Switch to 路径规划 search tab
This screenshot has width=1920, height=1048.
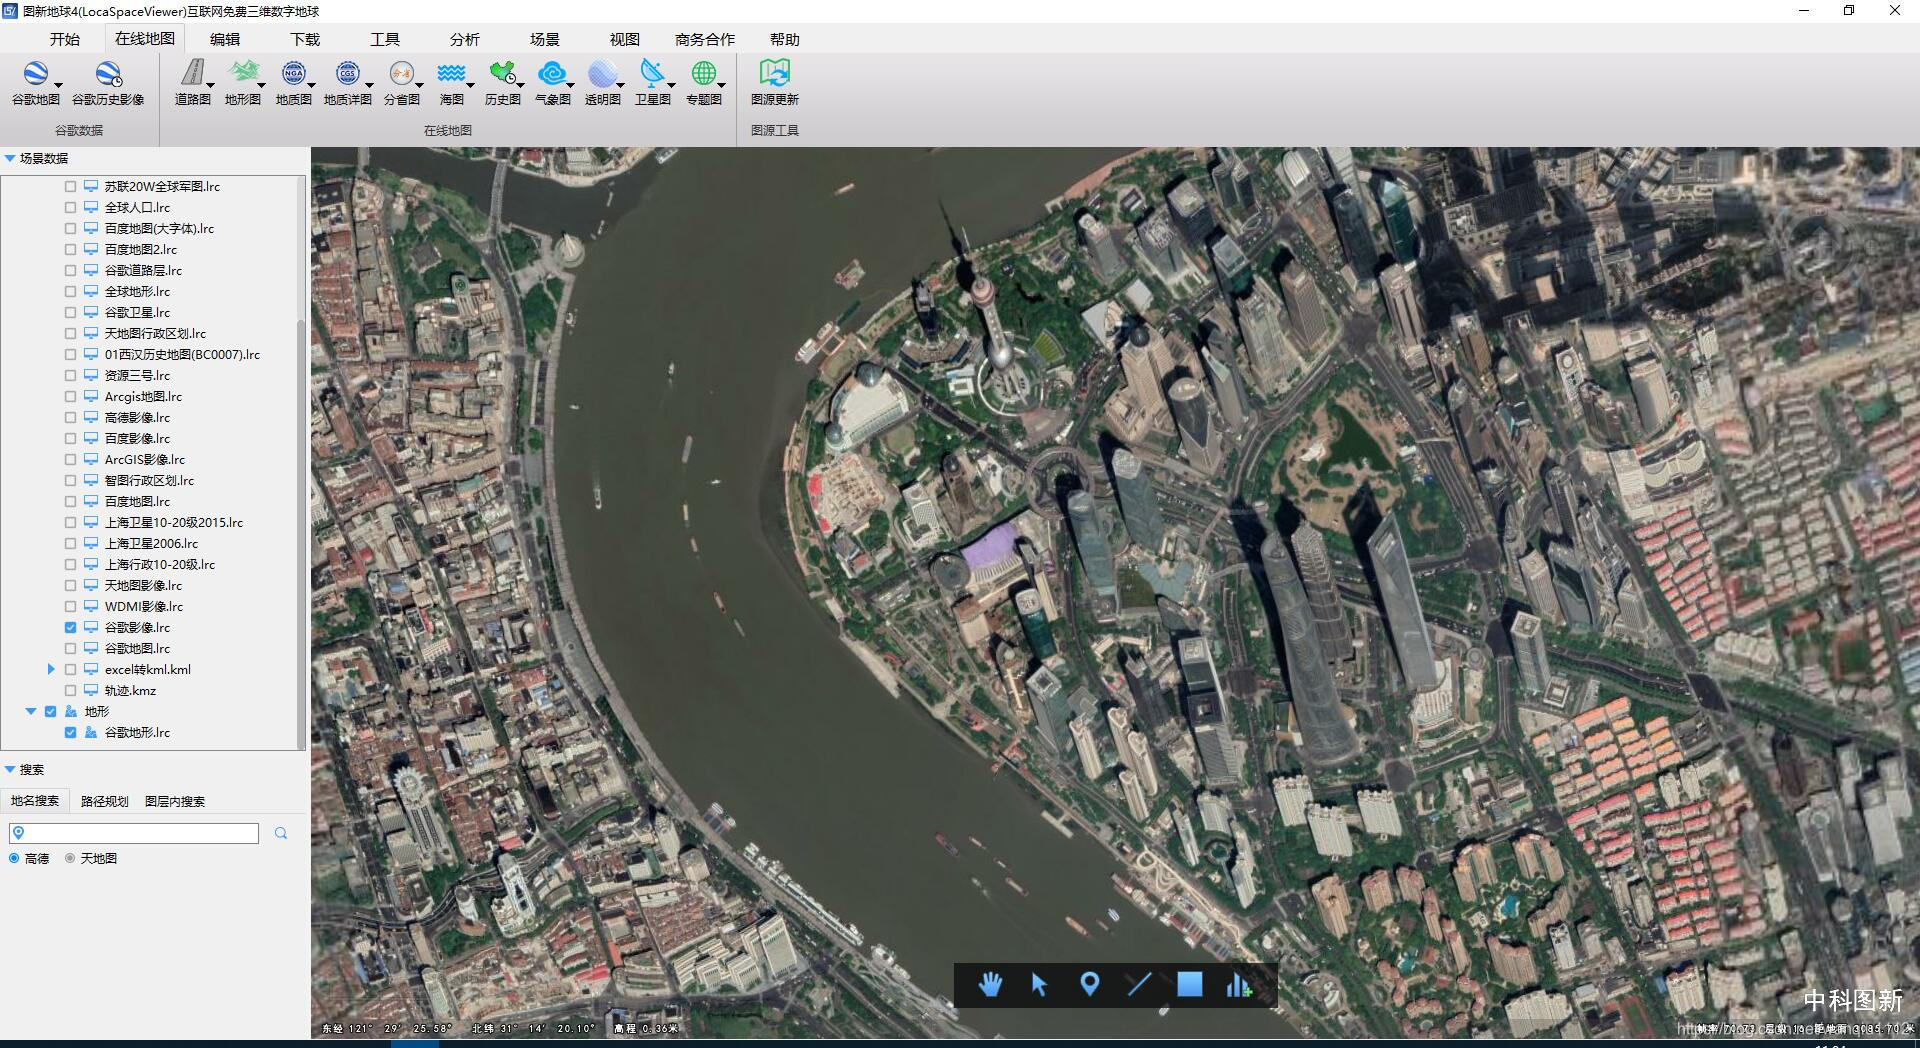pos(104,802)
